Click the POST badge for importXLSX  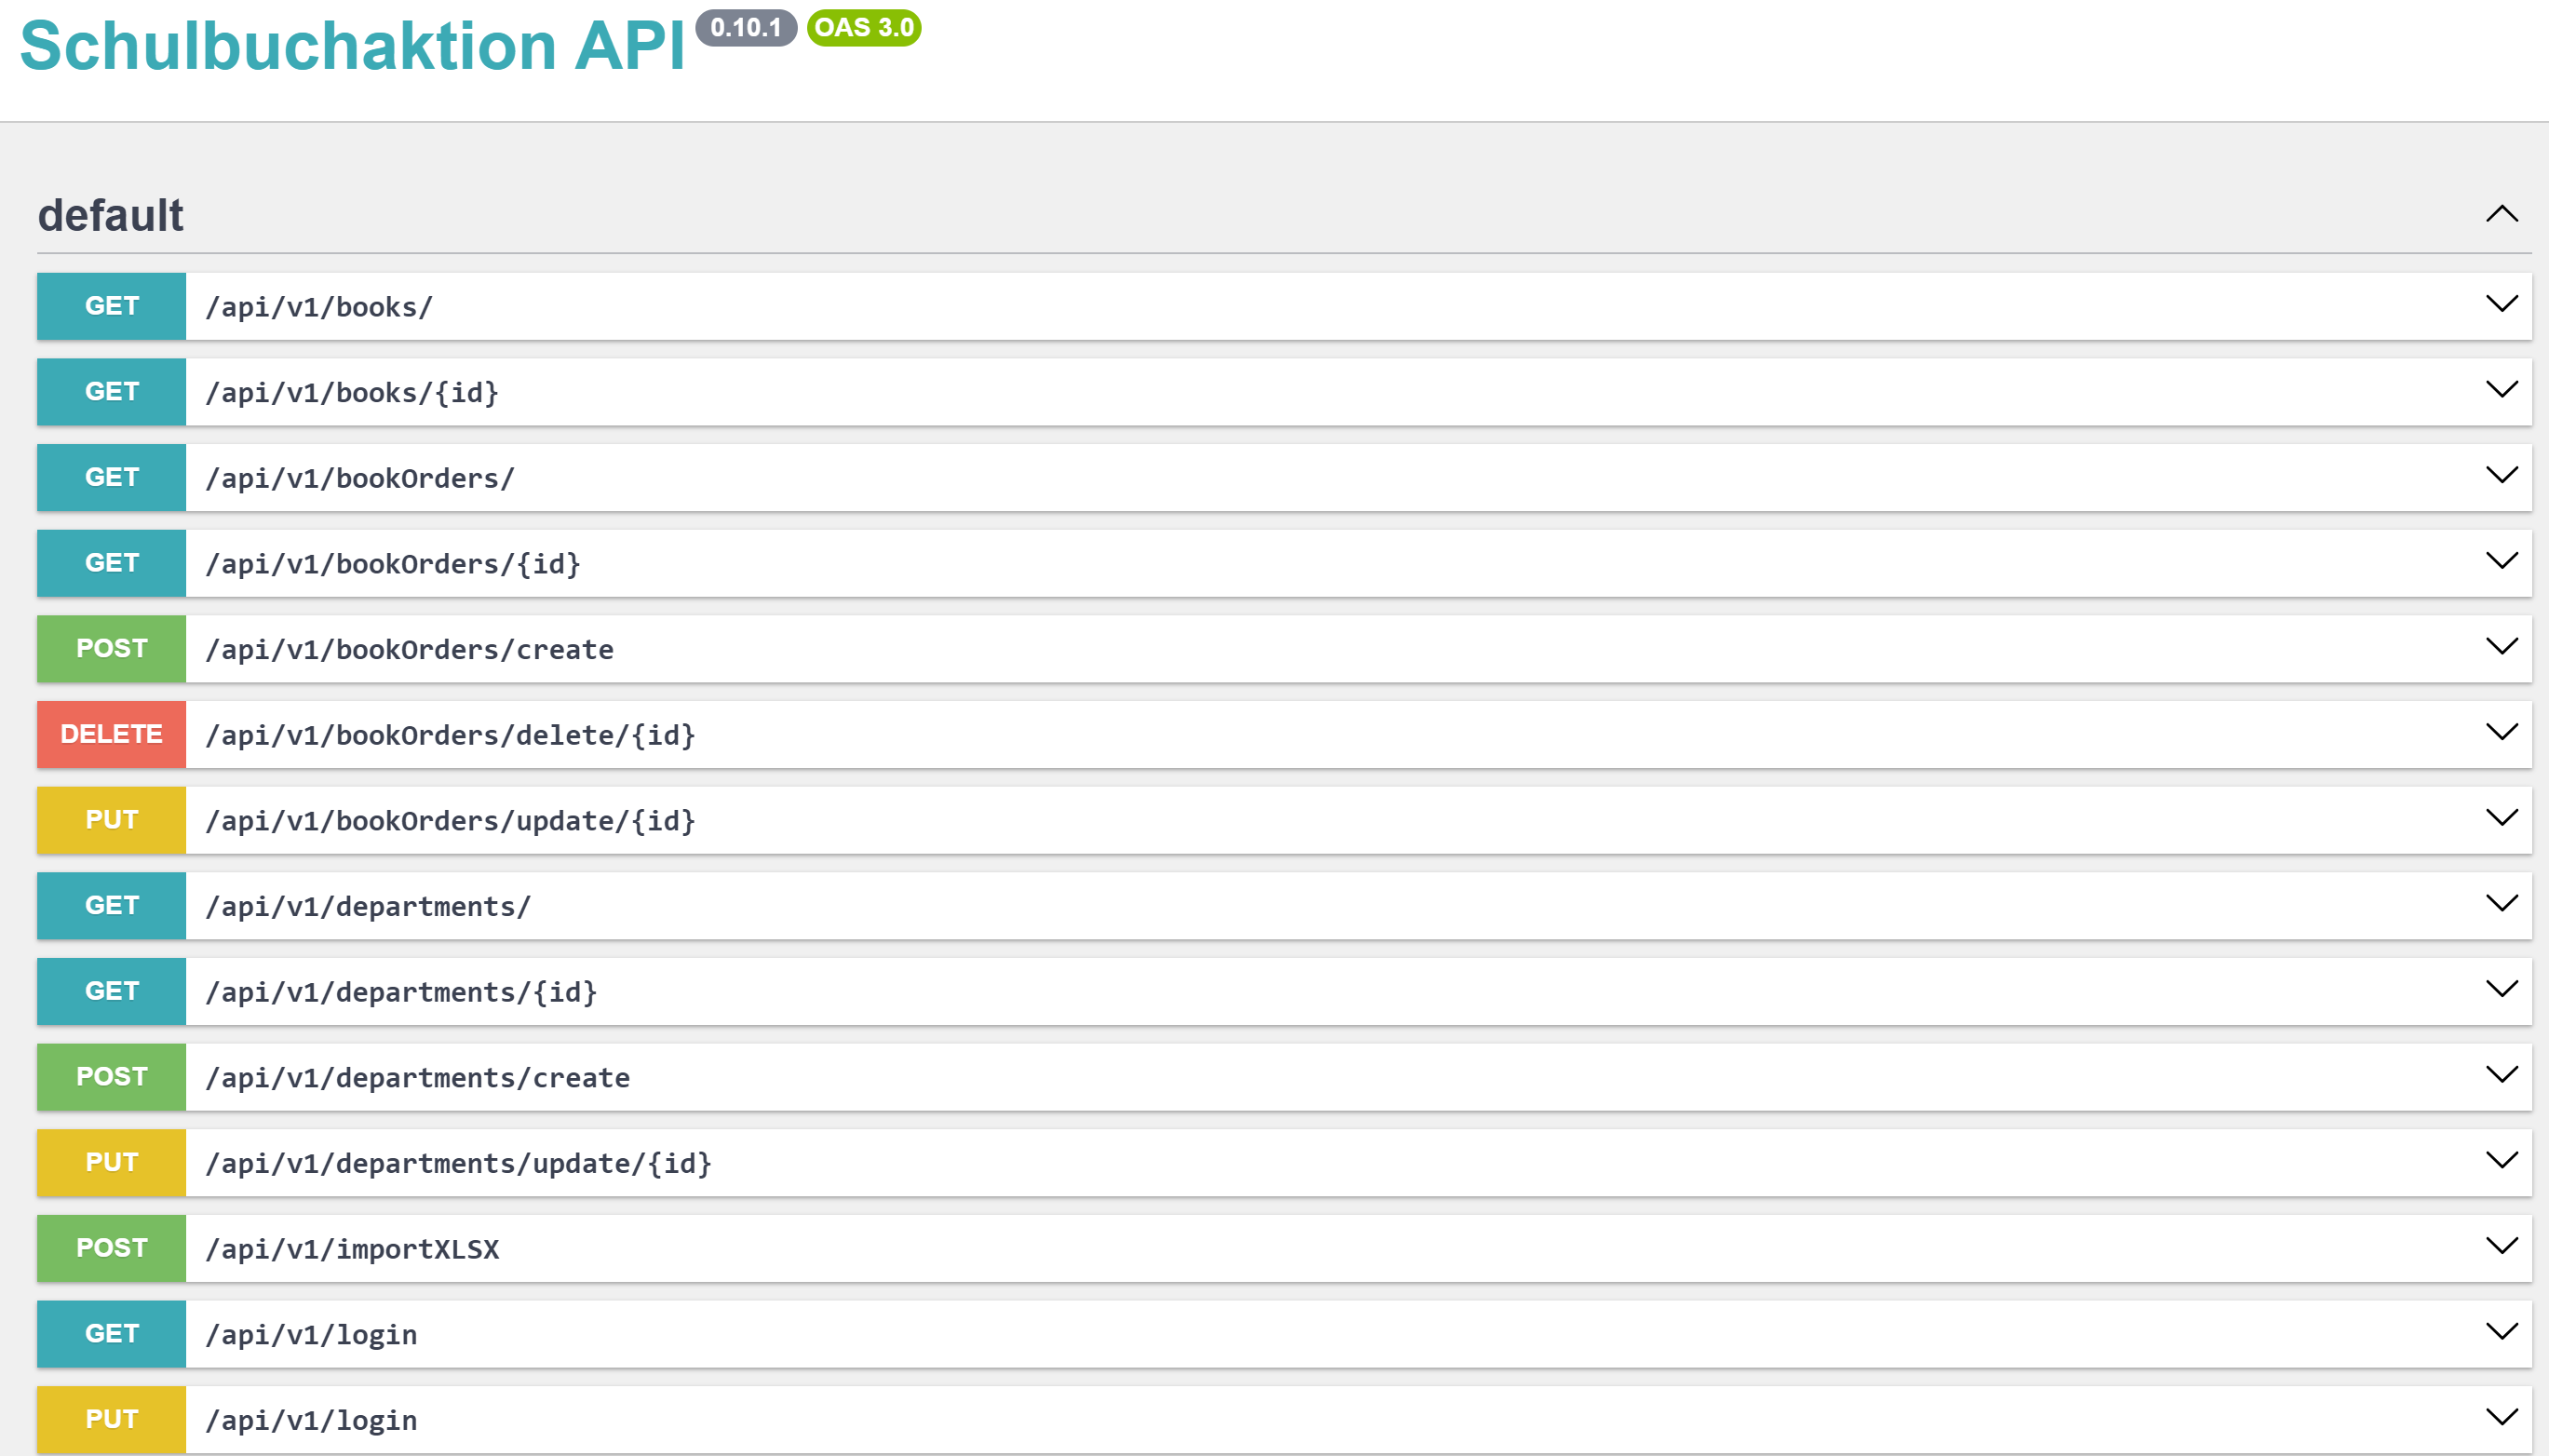coord(111,1248)
